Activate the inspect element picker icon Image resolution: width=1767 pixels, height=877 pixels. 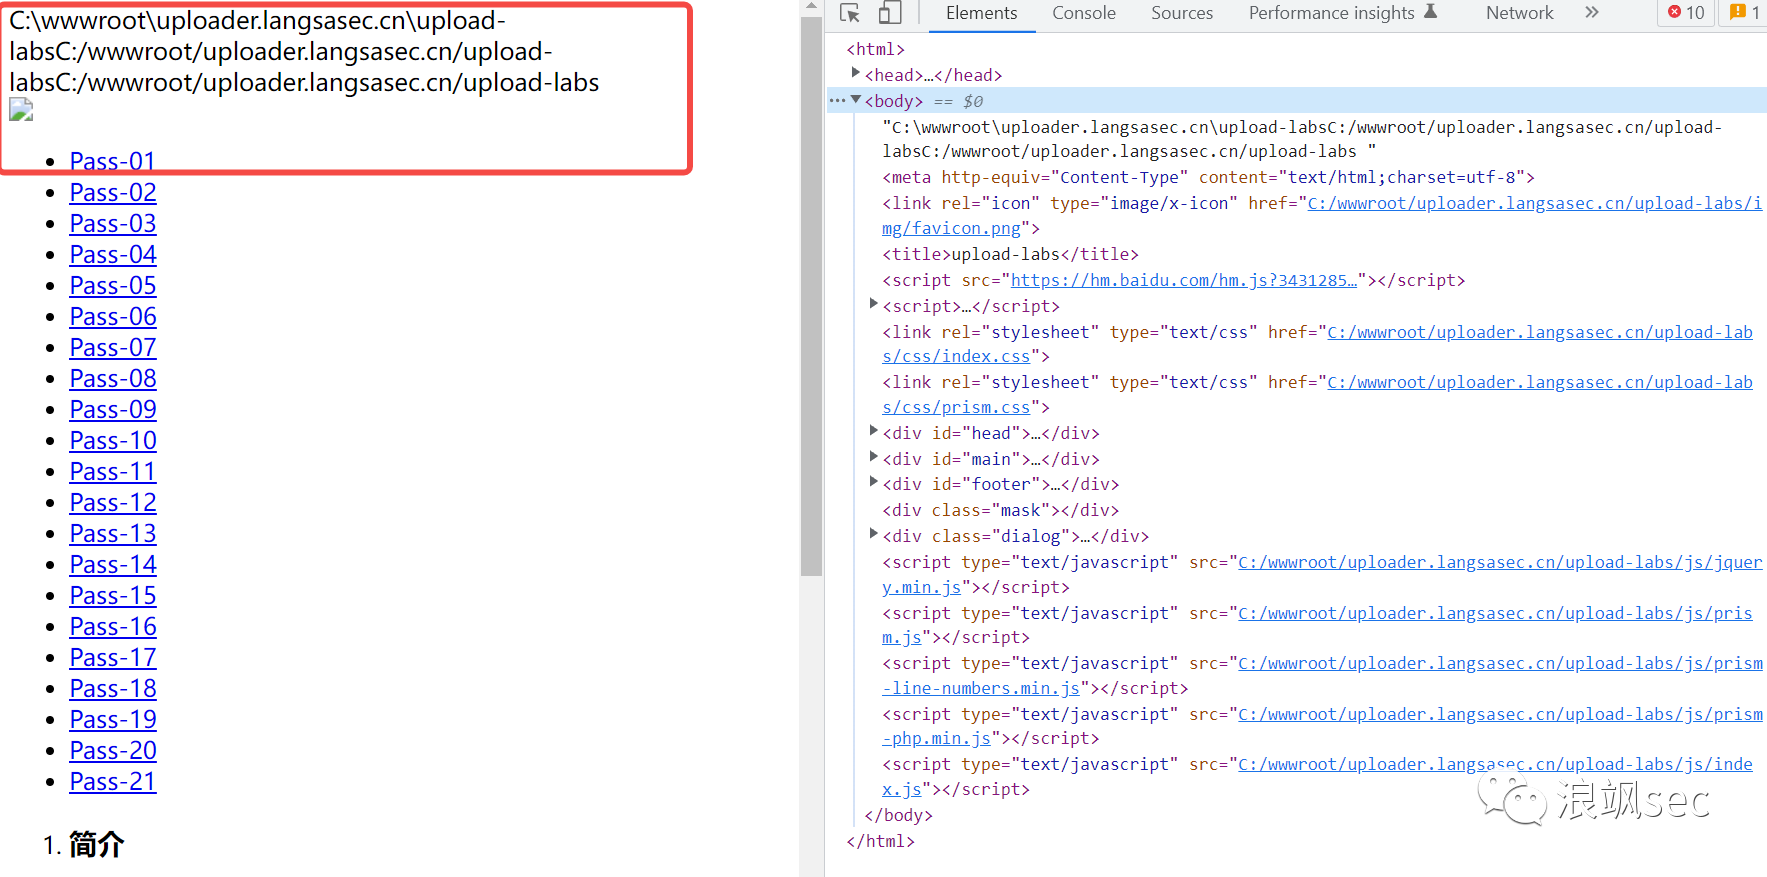(x=850, y=13)
